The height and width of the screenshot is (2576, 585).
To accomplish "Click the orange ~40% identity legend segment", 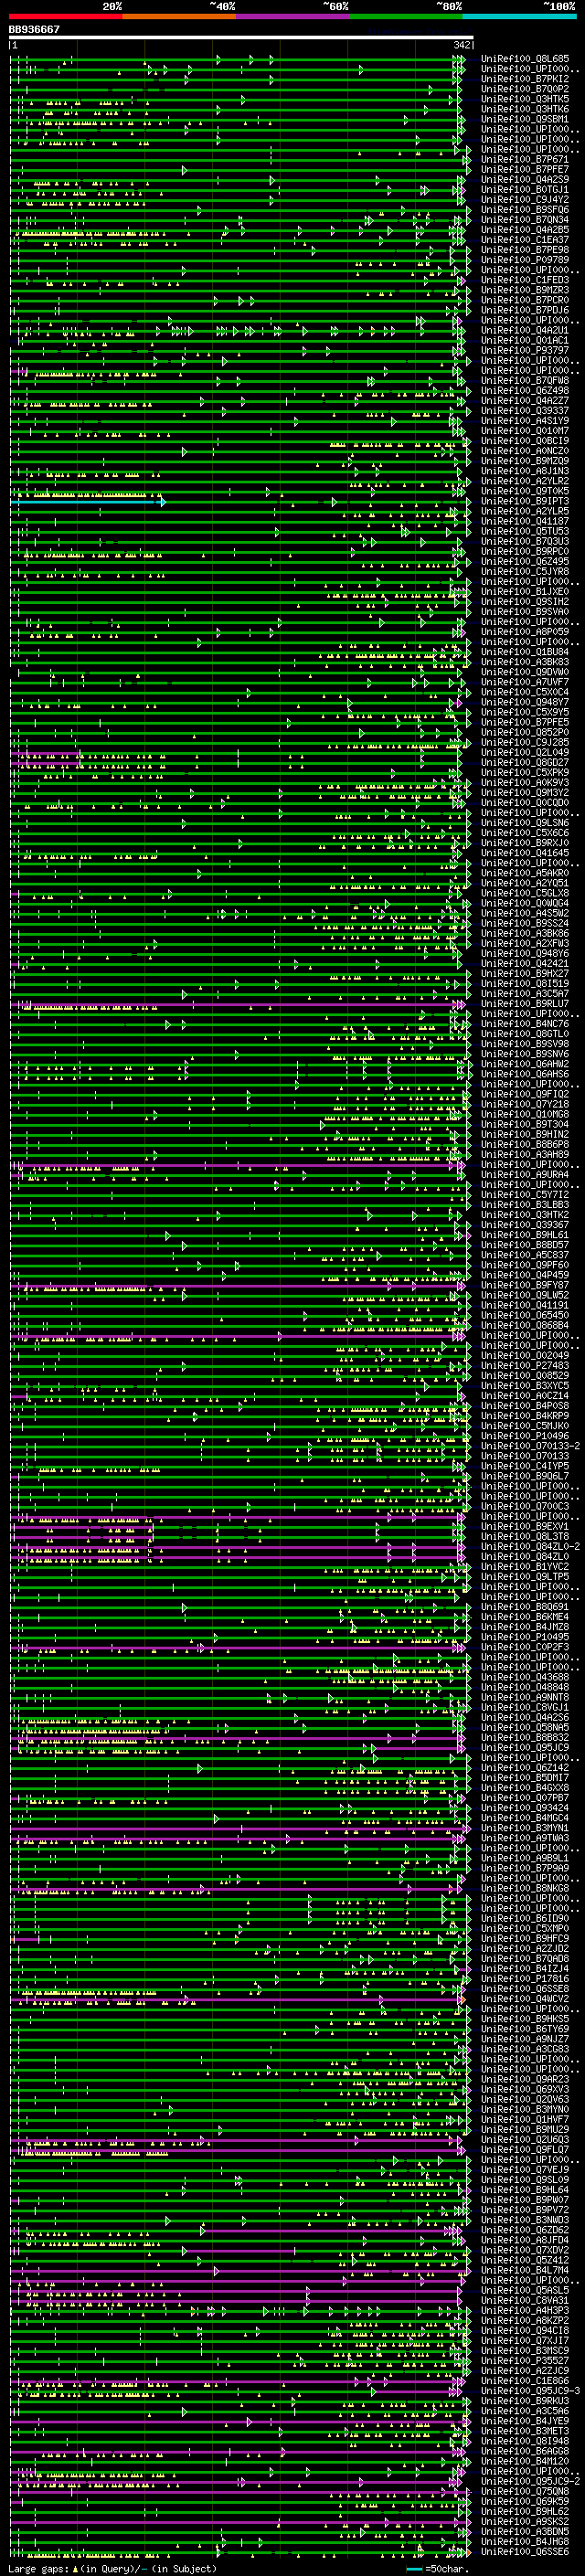I will 179,16.
